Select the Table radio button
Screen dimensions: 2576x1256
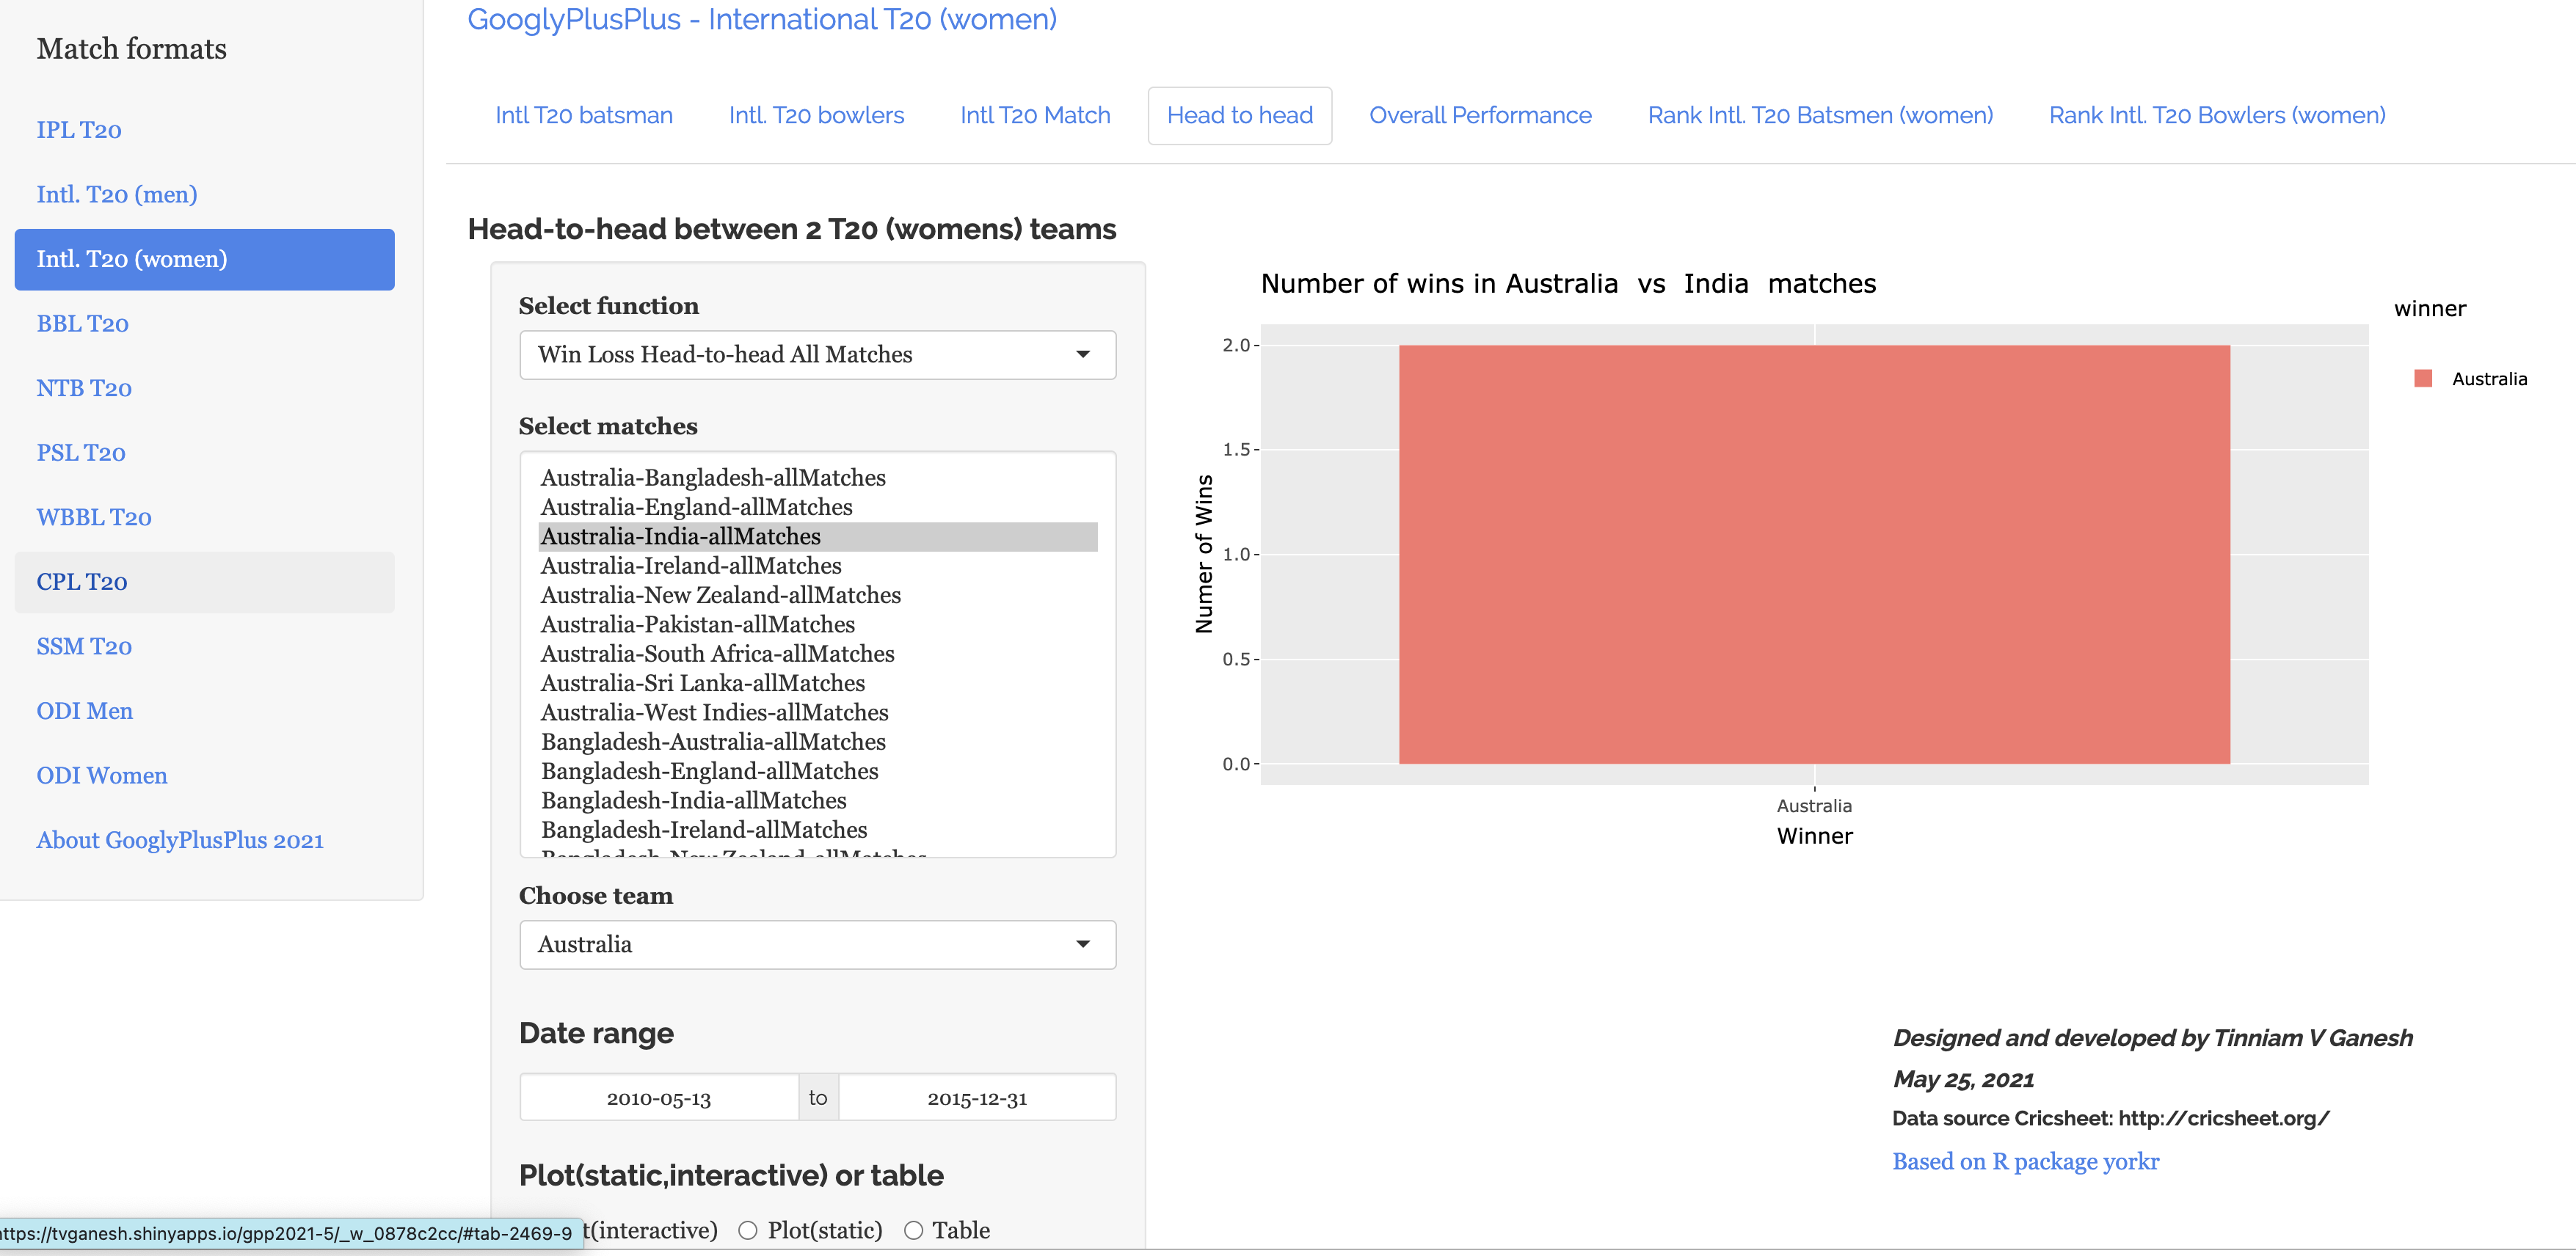913,1230
